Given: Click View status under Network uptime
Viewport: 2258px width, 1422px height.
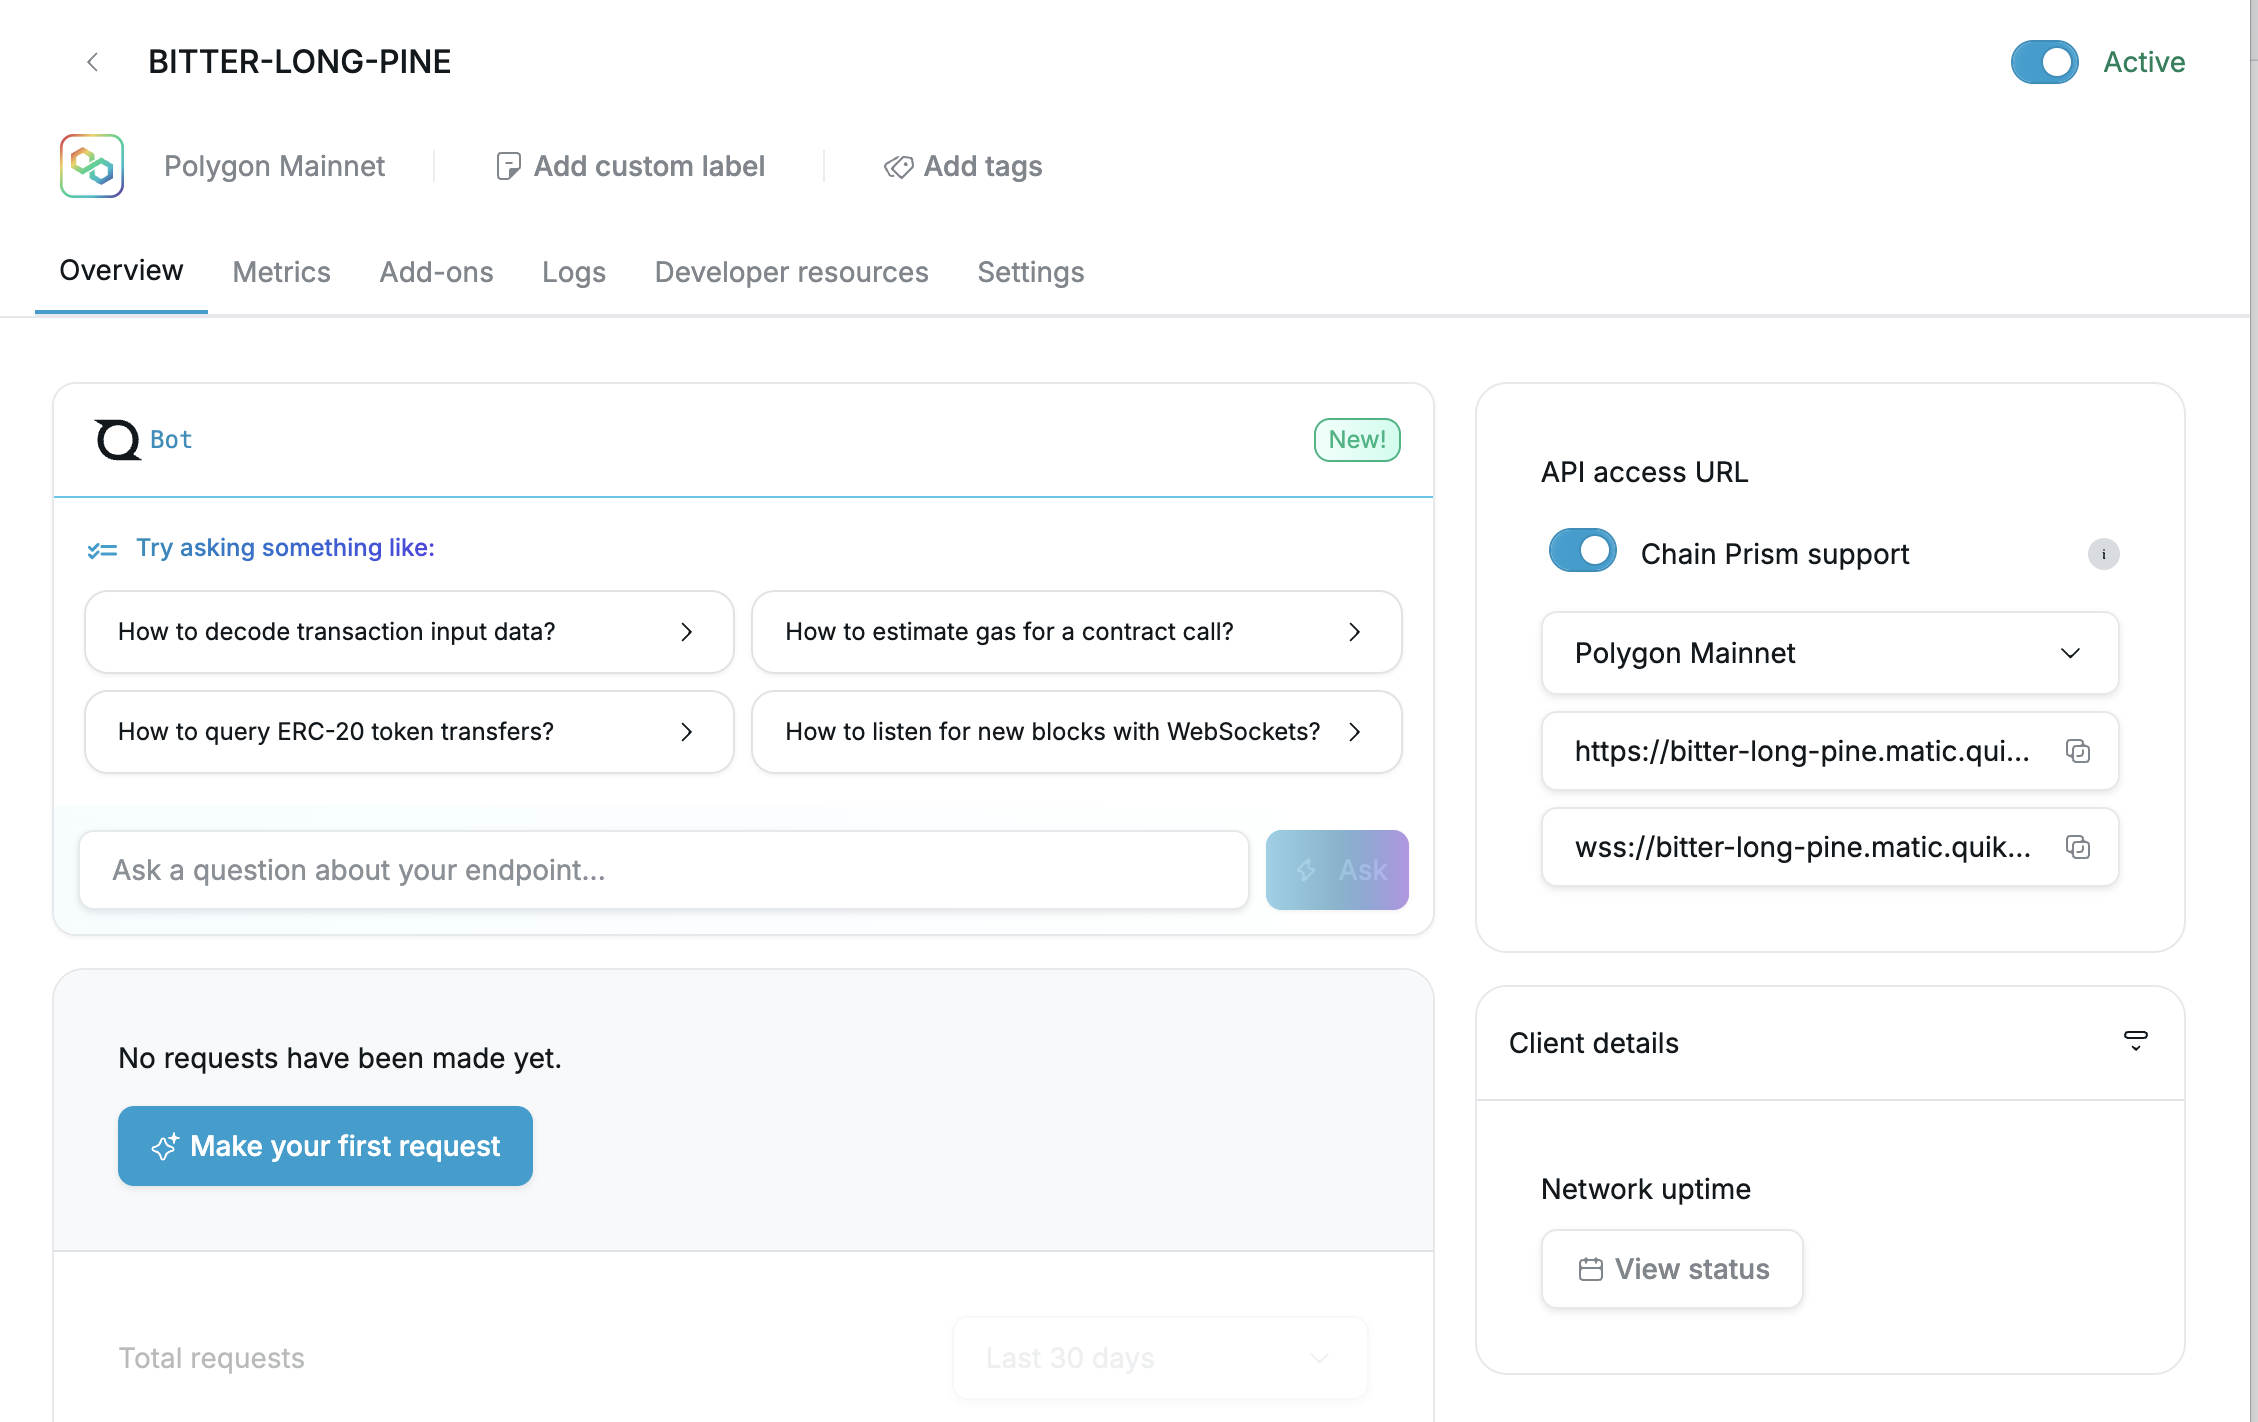Looking at the screenshot, I should point(1671,1268).
